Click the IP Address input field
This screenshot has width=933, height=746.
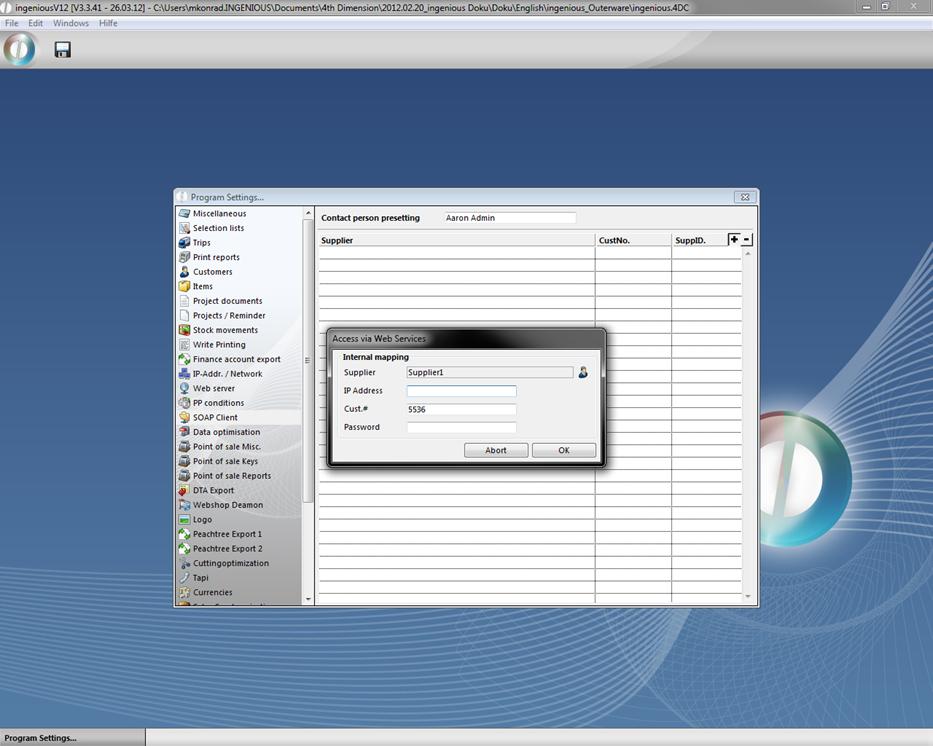pyautogui.click(x=461, y=391)
